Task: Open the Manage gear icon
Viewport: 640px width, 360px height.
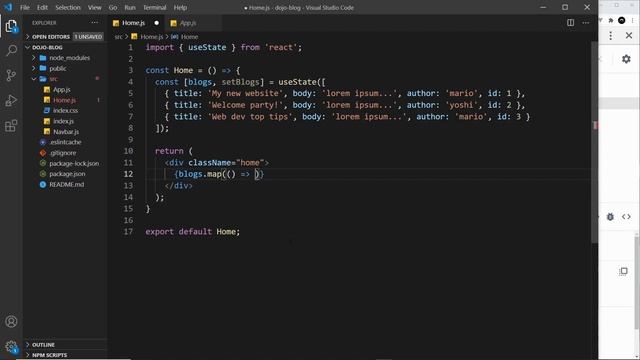Action: [11, 347]
